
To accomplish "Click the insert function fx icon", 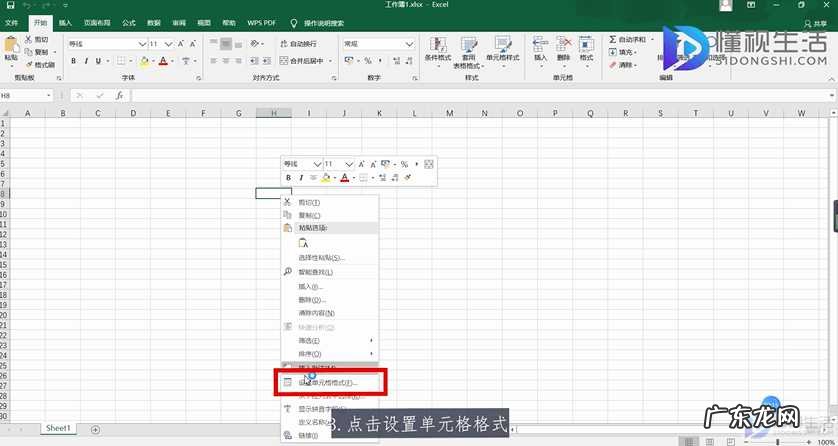I will tap(119, 96).
